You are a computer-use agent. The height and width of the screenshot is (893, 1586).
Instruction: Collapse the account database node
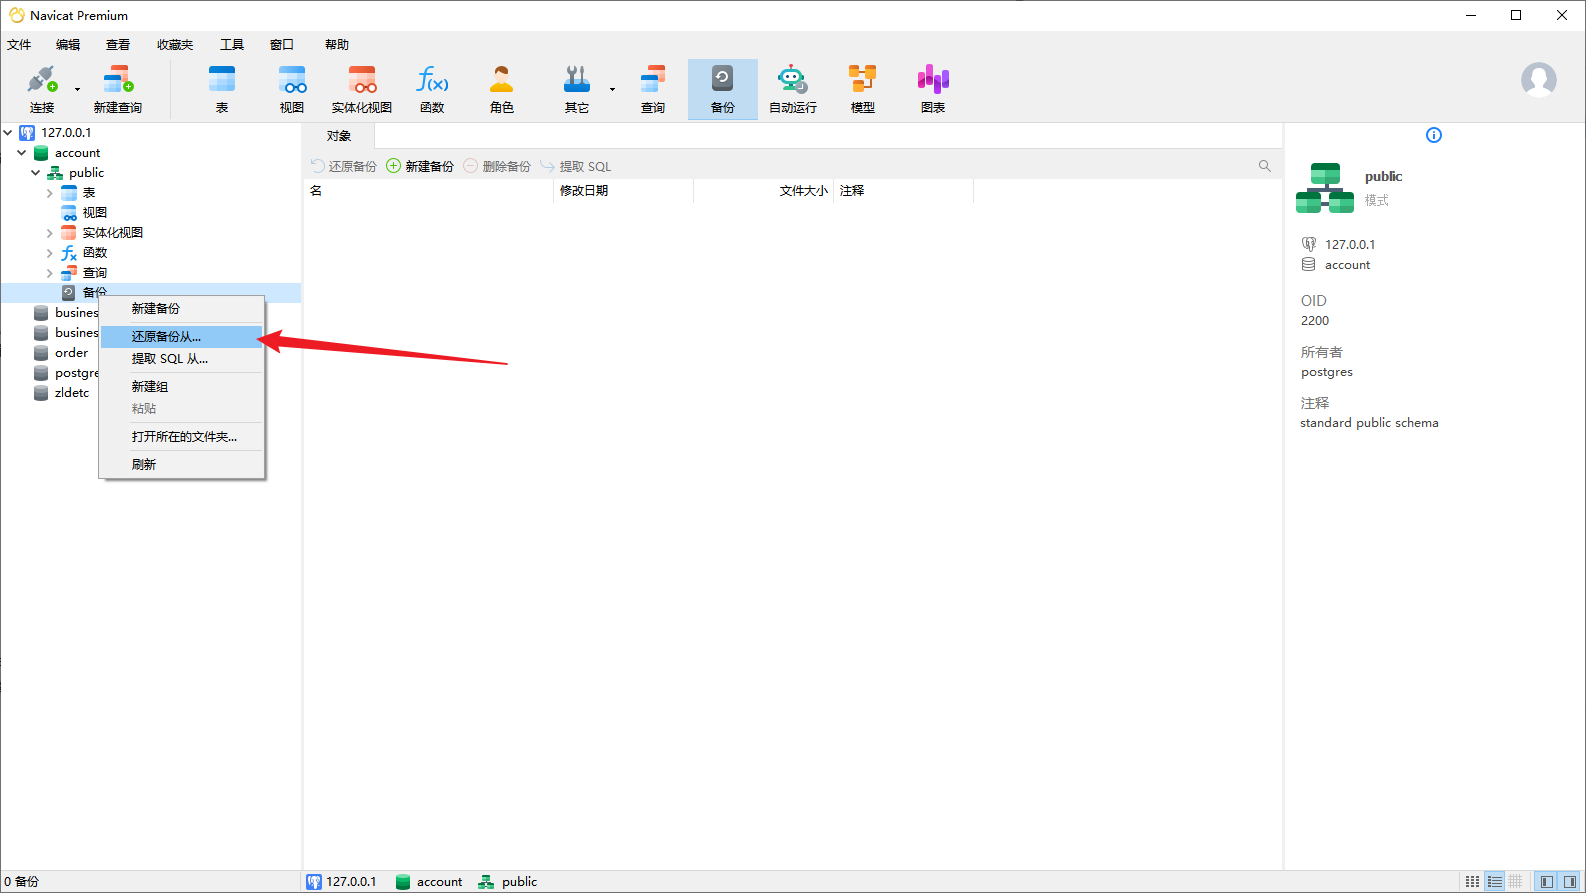(22, 152)
